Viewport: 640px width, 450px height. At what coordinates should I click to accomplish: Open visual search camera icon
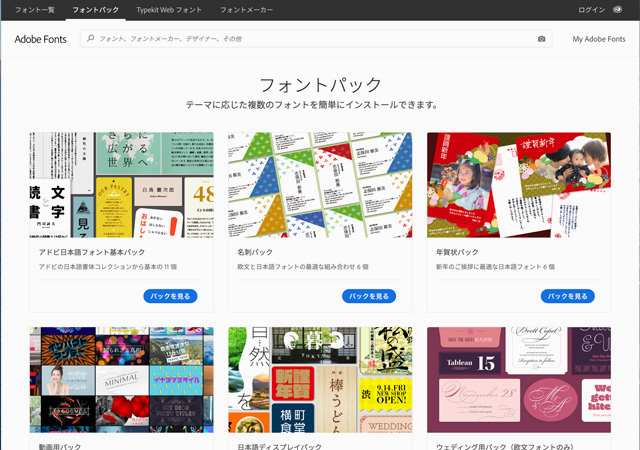point(541,39)
